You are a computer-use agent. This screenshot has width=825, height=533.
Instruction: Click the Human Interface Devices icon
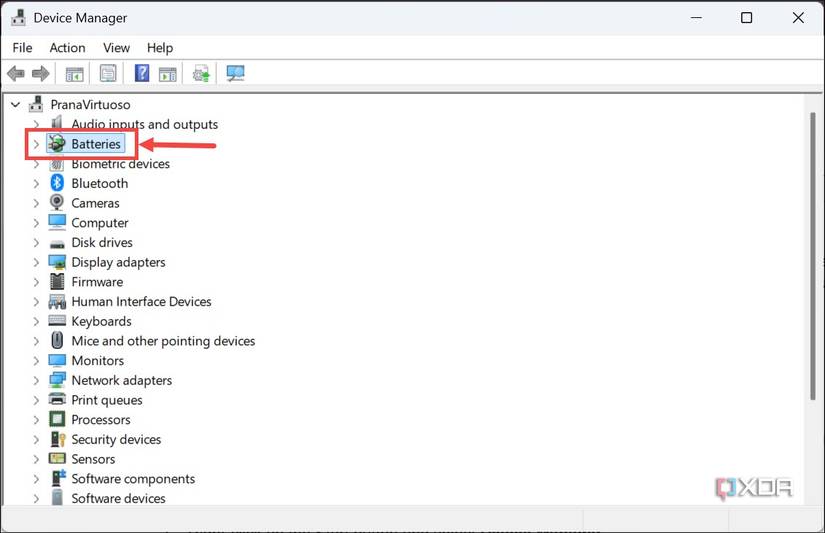(x=57, y=301)
